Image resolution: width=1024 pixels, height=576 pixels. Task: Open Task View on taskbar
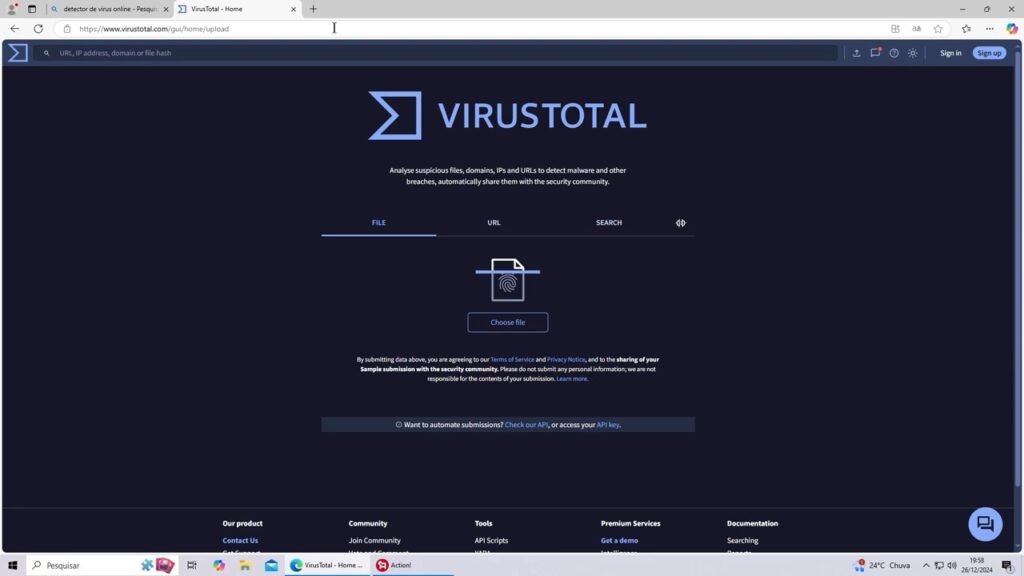point(191,565)
